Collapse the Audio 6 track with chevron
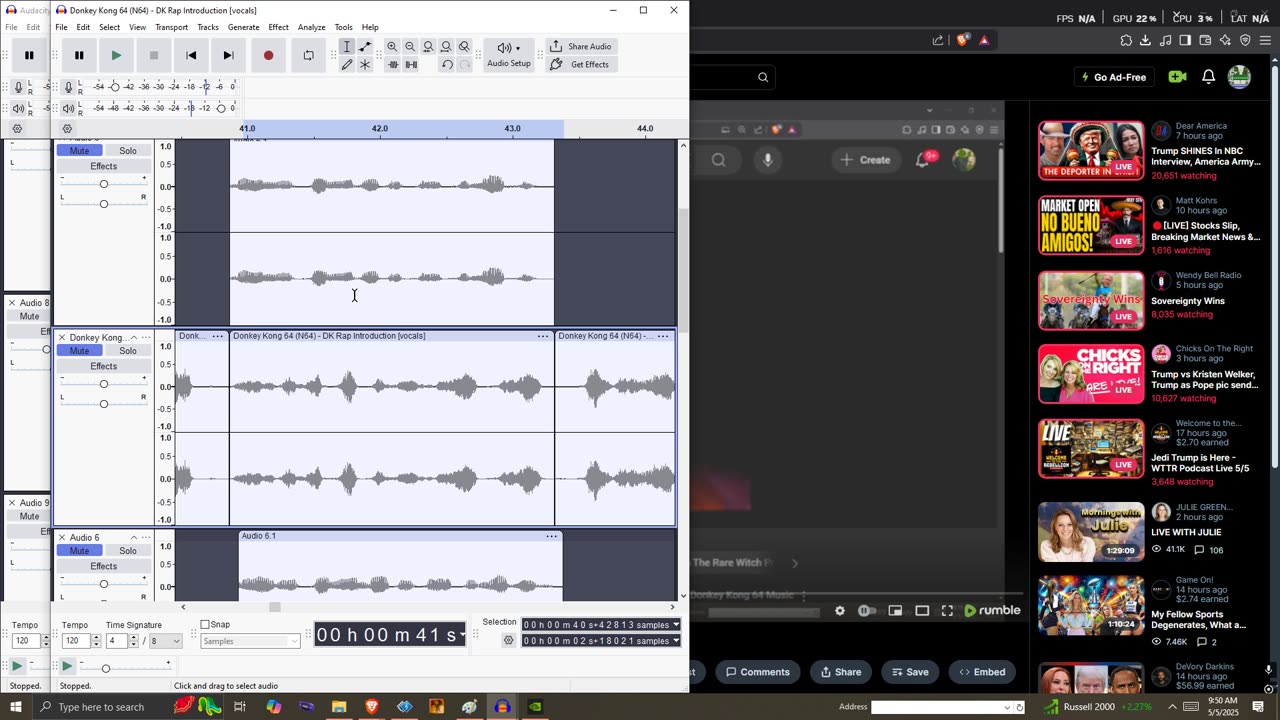 click(x=134, y=538)
